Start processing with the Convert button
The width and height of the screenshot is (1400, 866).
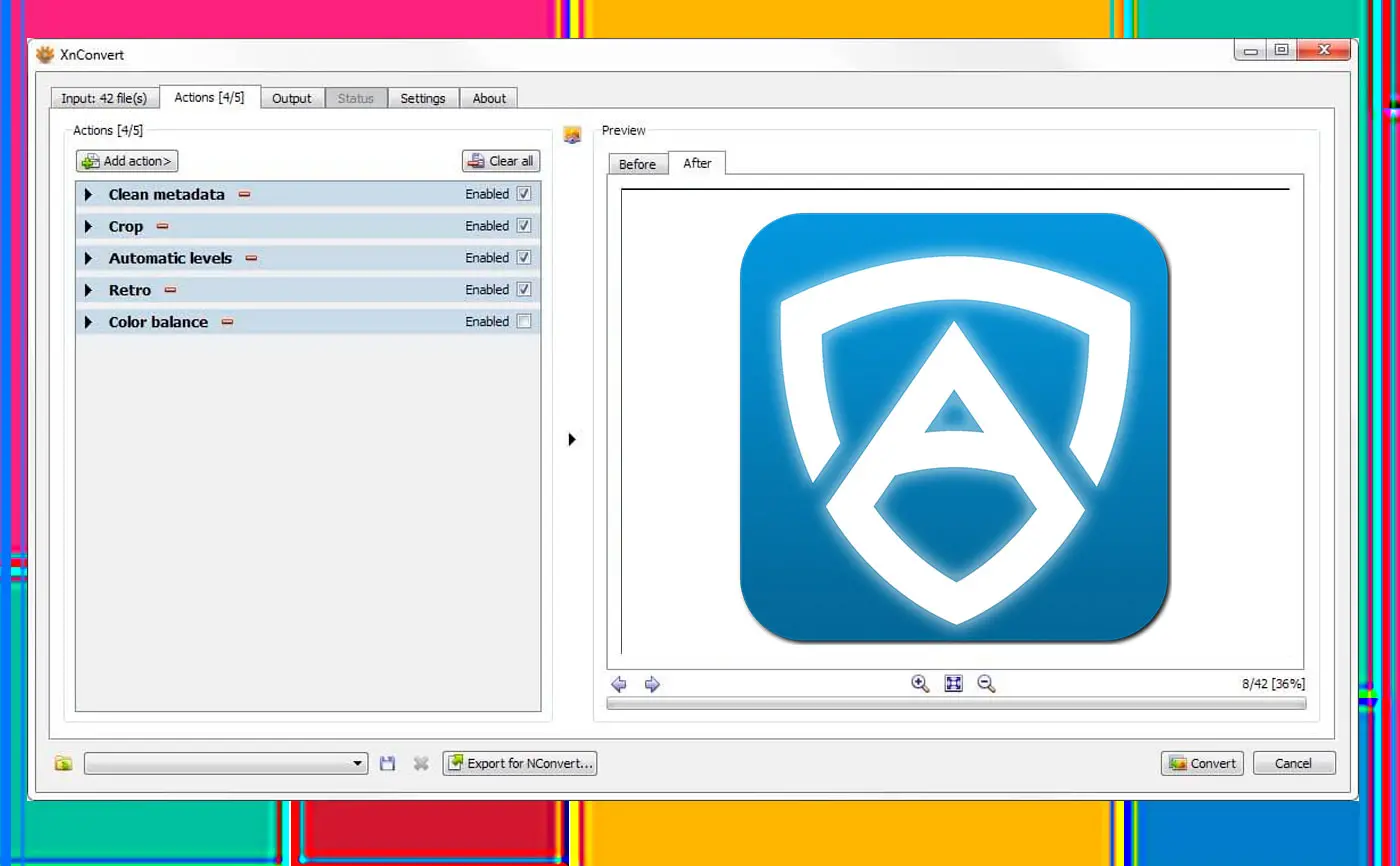1201,763
